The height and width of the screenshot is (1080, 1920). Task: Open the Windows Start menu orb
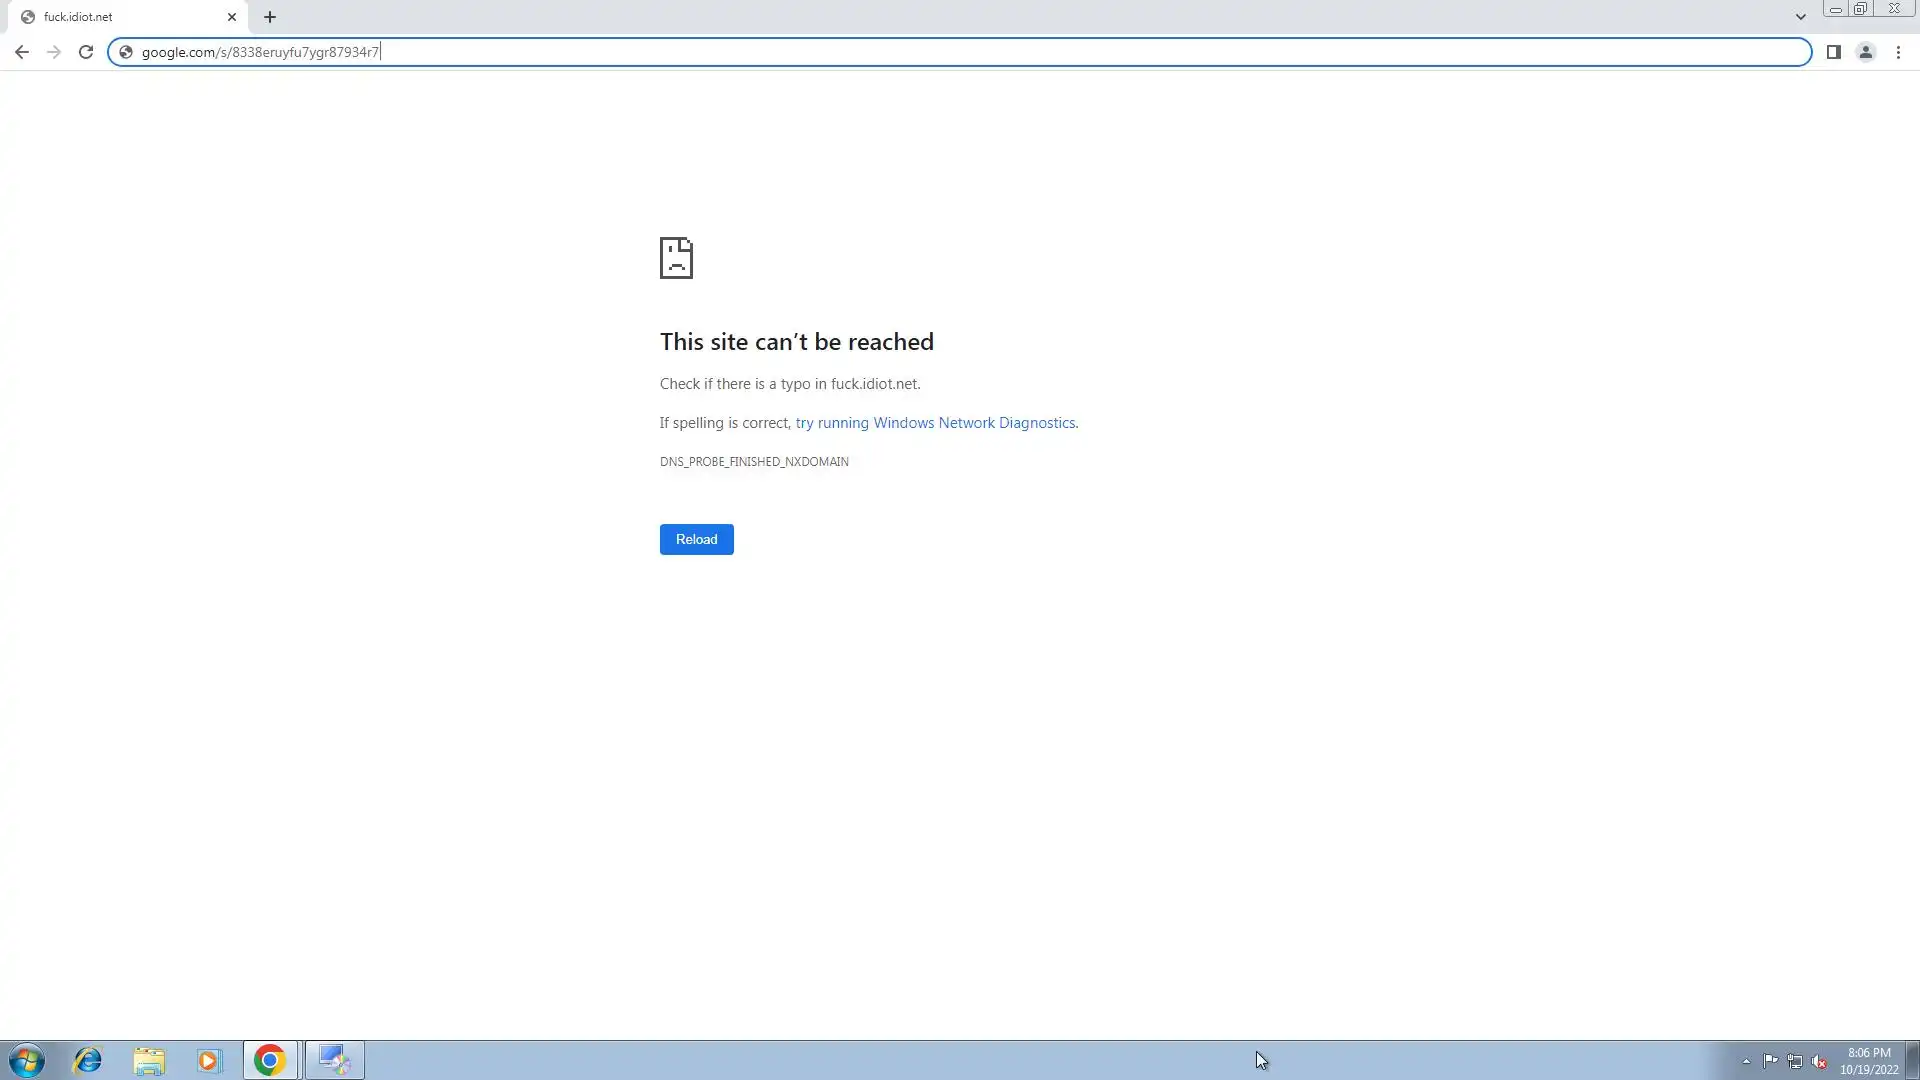[x=27, y=1060]
